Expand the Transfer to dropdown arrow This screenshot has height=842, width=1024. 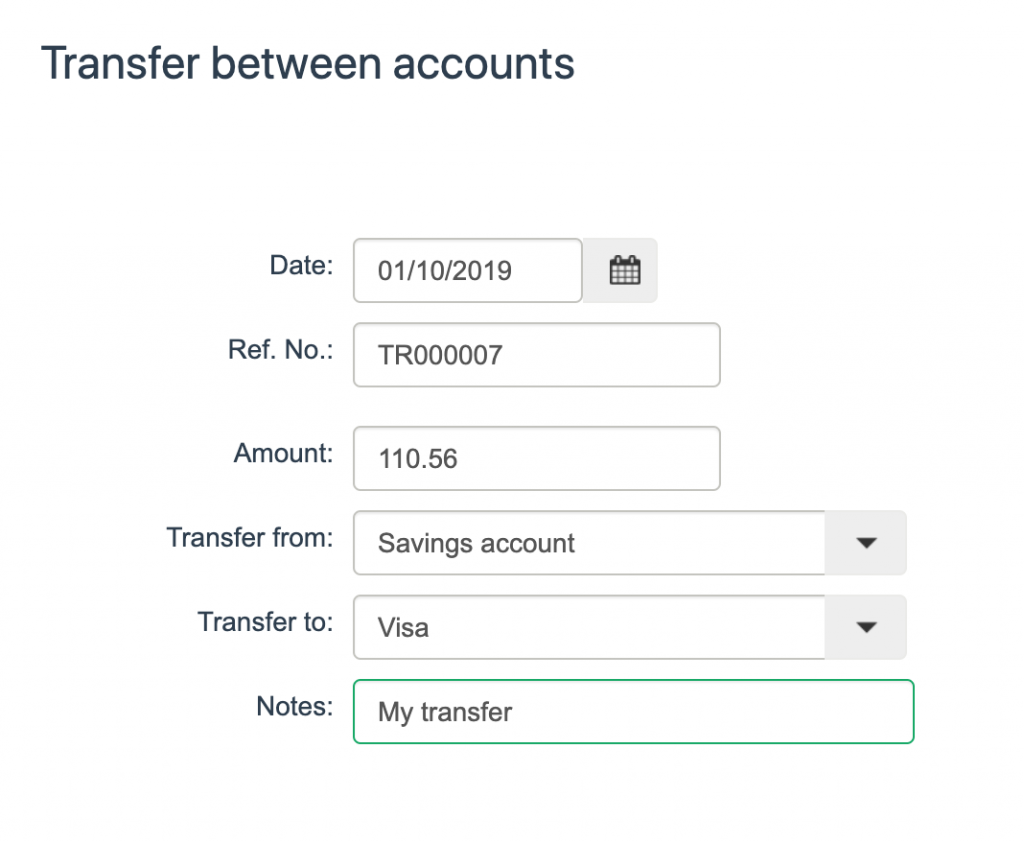pyautogui.click(x=866, y=627)
